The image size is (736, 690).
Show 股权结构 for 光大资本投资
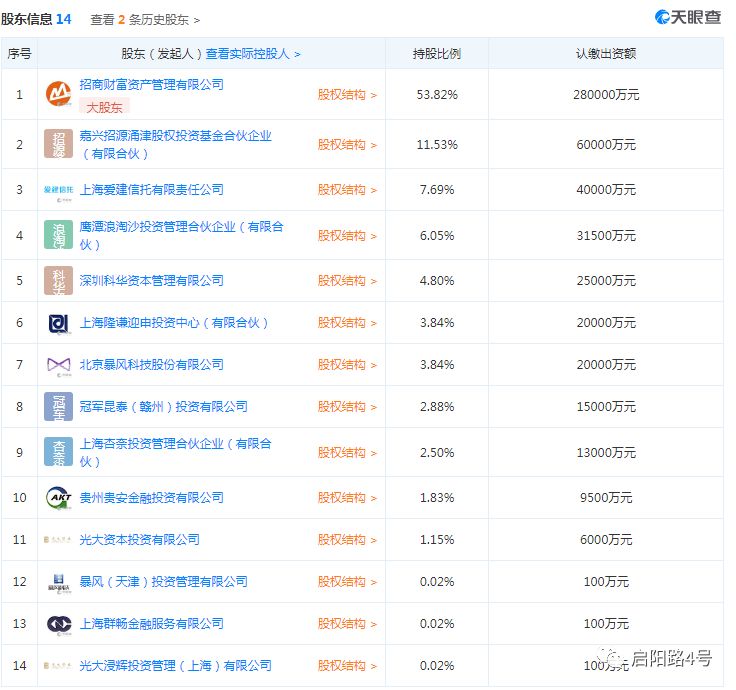[347, 540]
